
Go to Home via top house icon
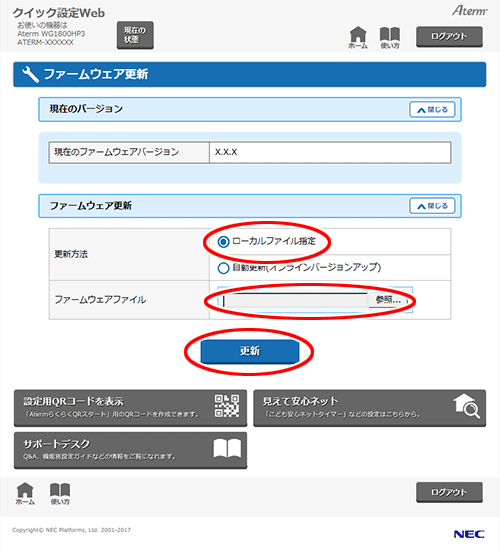coord(358,37)
